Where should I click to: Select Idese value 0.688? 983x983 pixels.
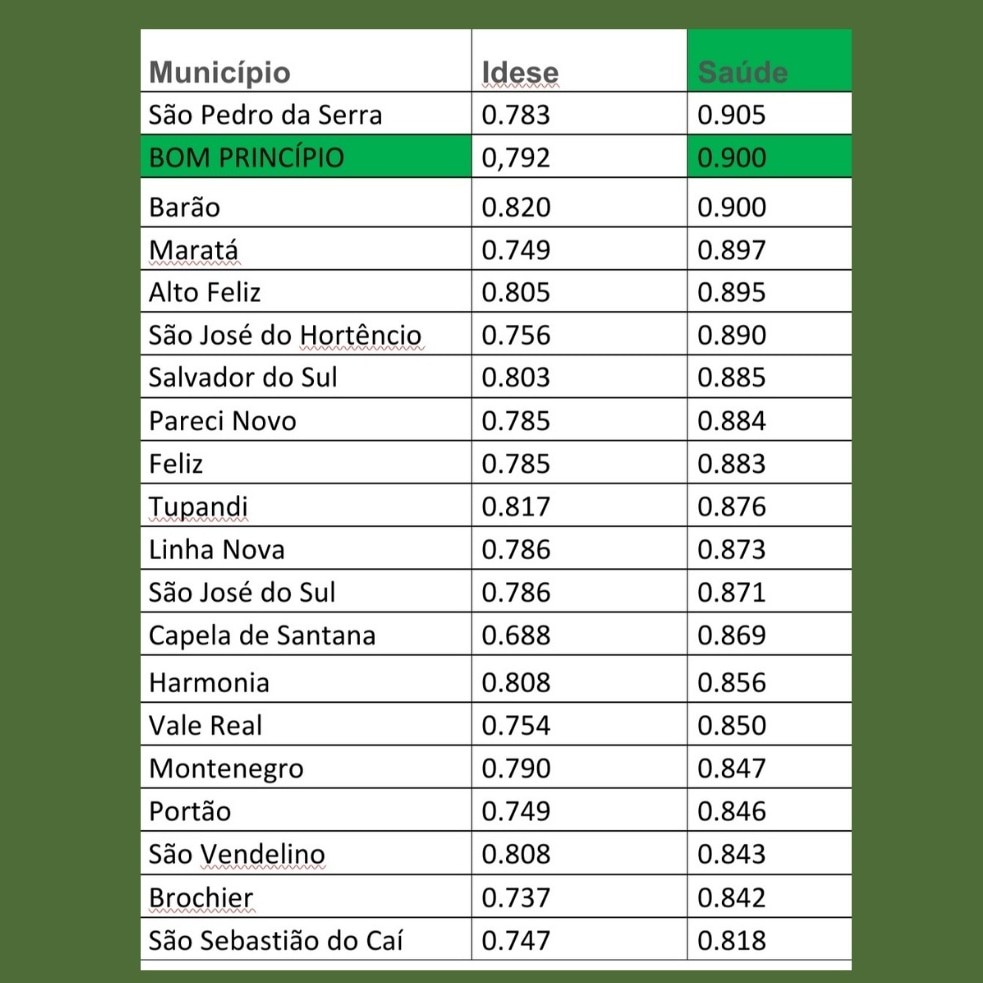tap(516, 636)
